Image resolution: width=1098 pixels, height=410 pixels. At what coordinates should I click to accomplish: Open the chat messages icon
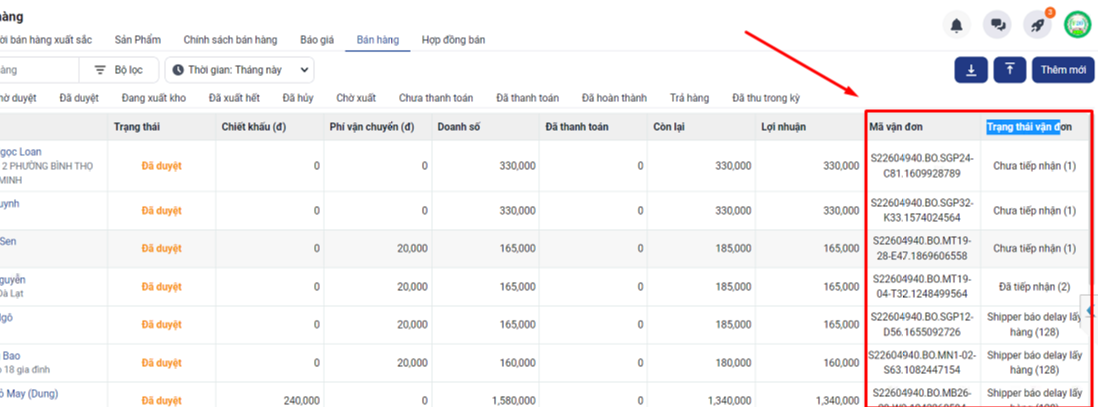click(997, 25)
